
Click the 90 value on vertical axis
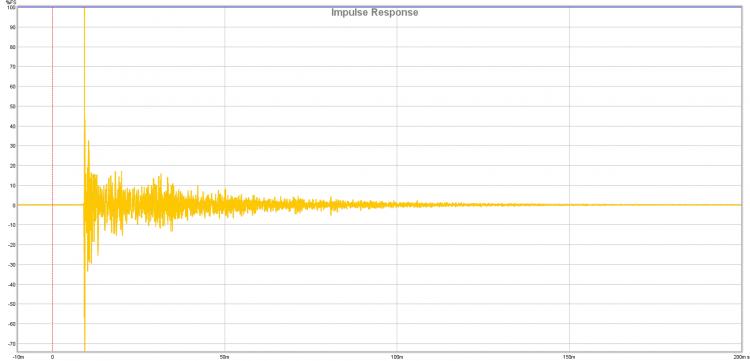13,27
